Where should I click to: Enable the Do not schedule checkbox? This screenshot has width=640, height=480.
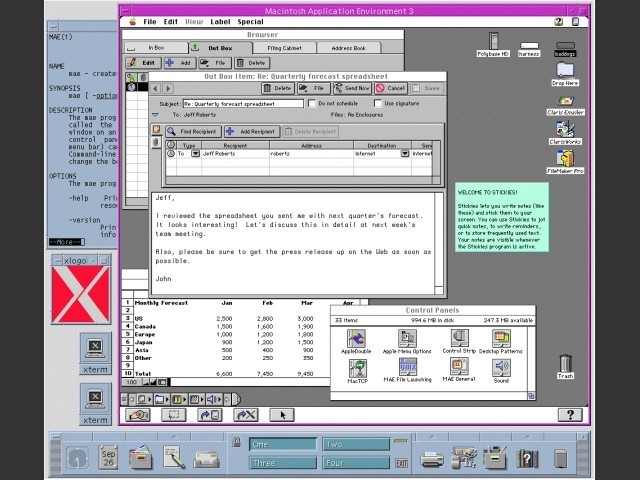click(x=312, y=104)
